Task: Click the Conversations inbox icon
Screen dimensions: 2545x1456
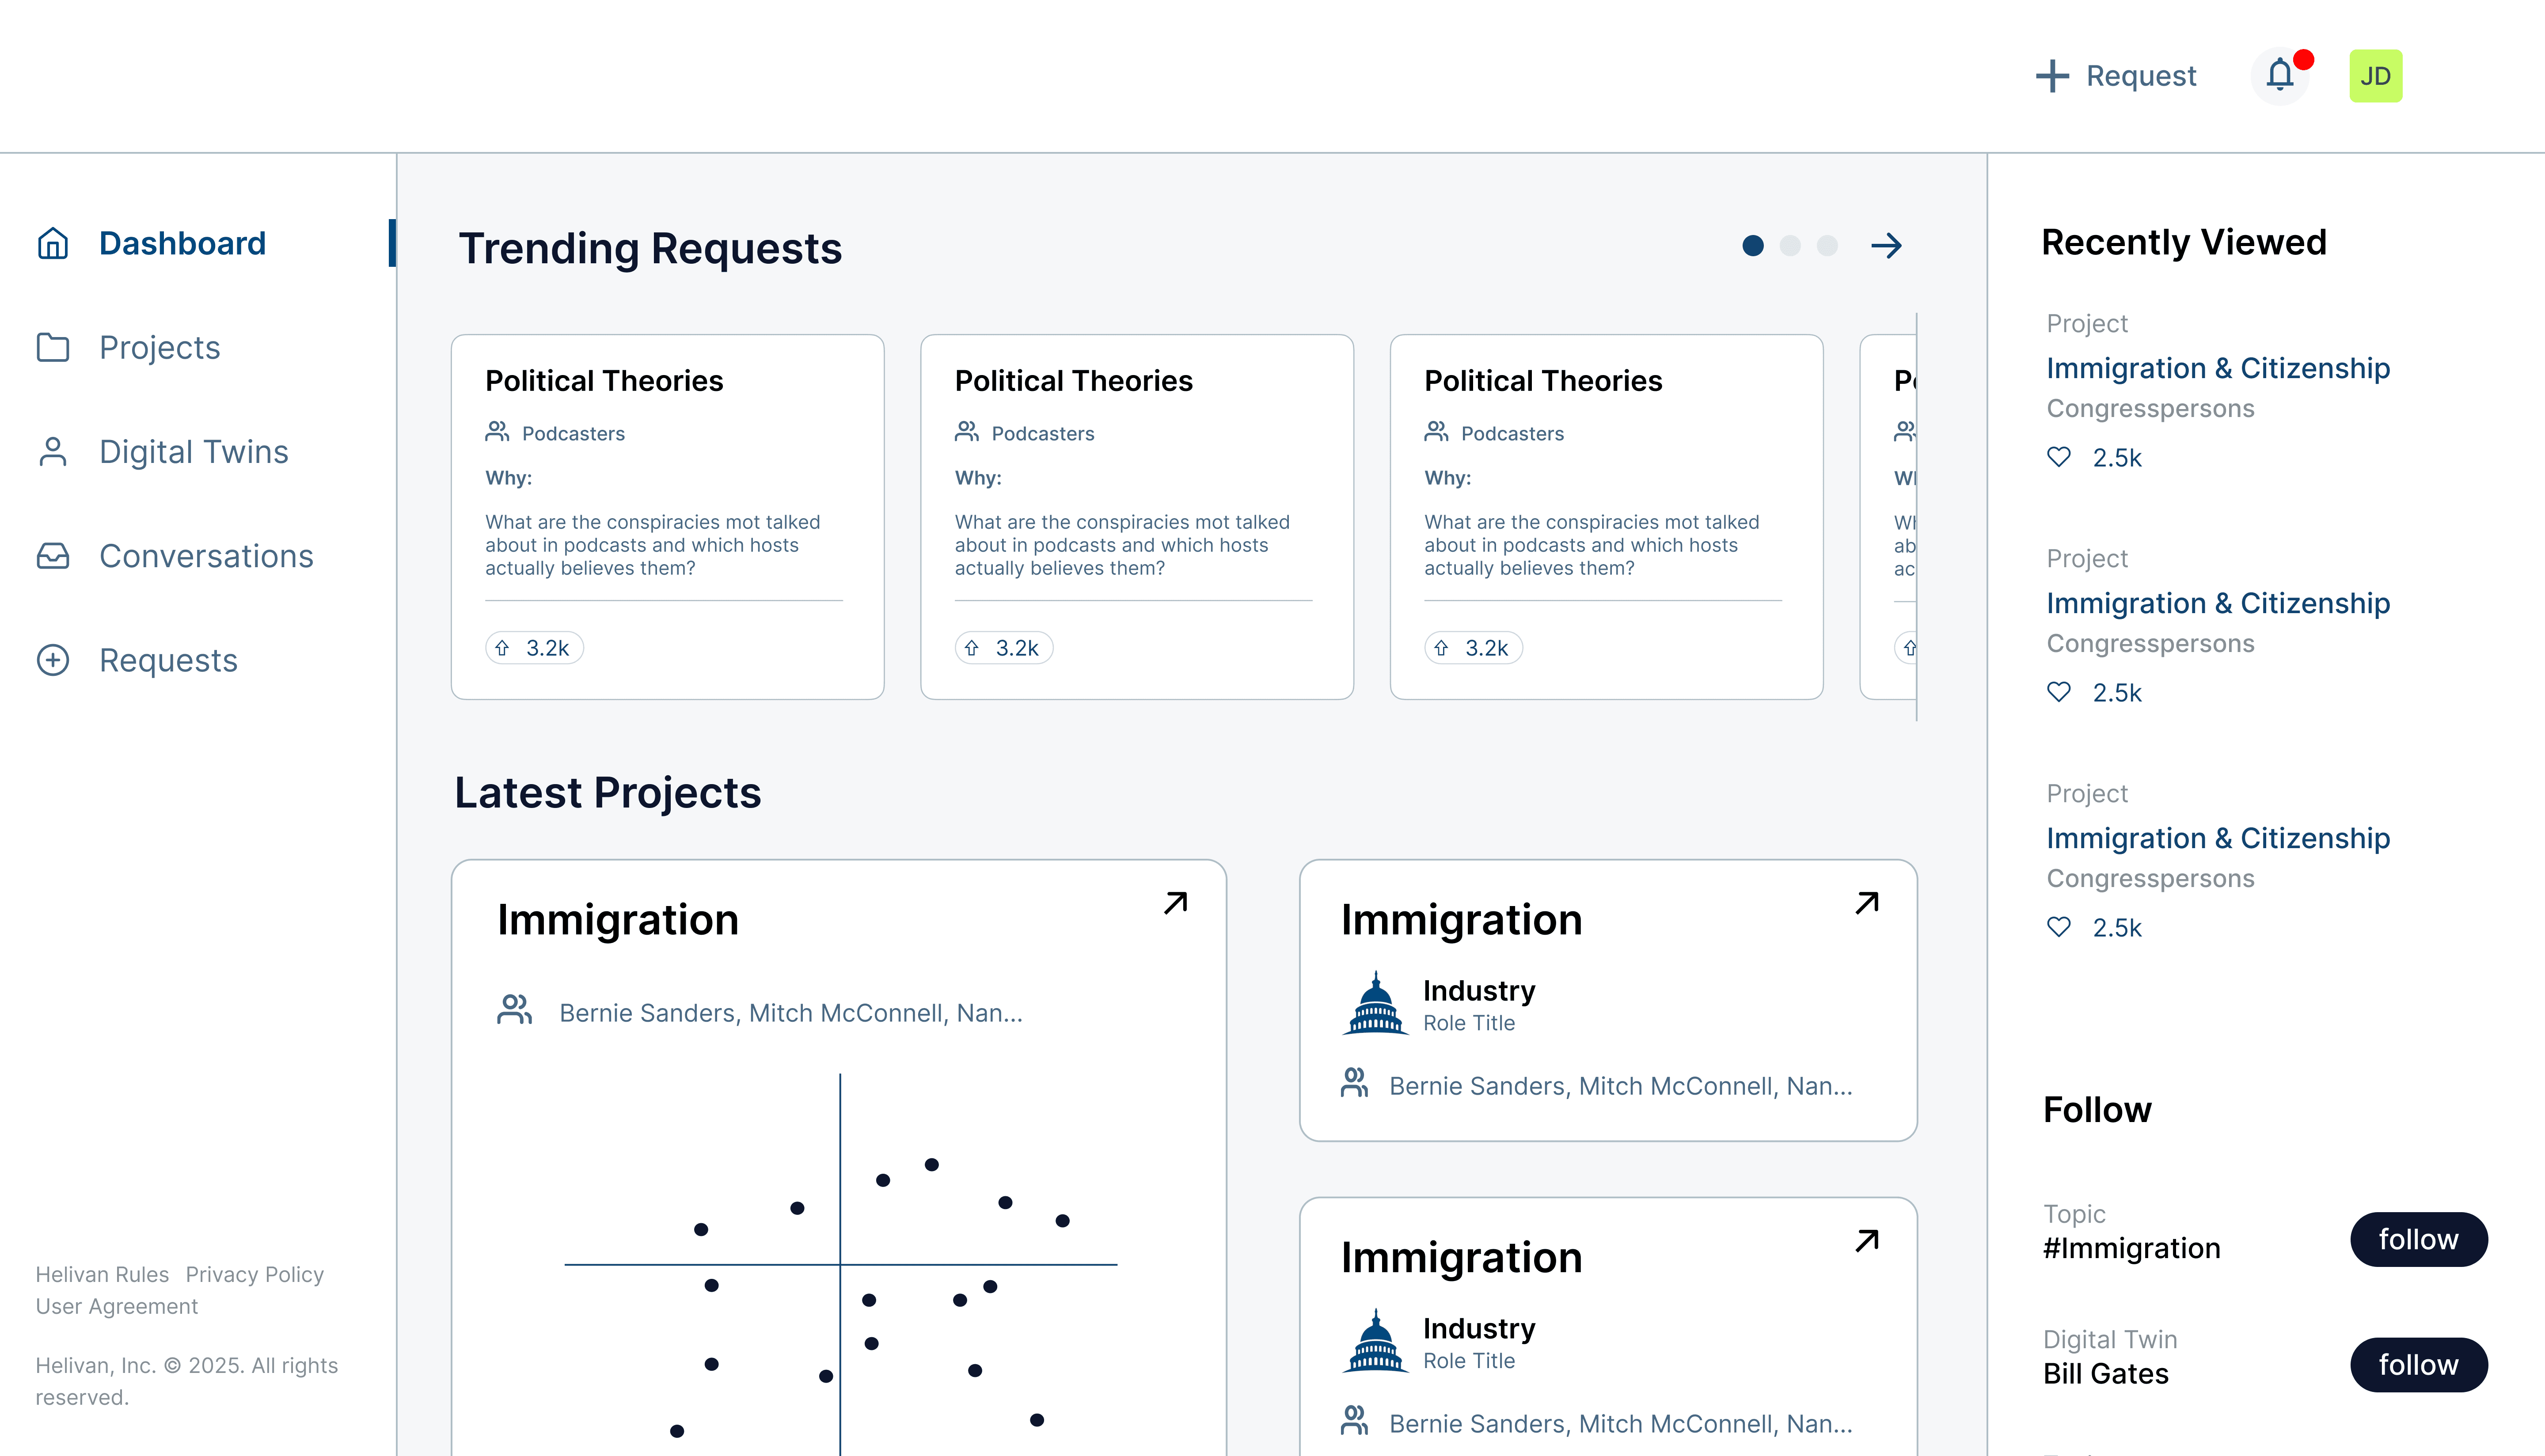Action: [x=53, y=556]
